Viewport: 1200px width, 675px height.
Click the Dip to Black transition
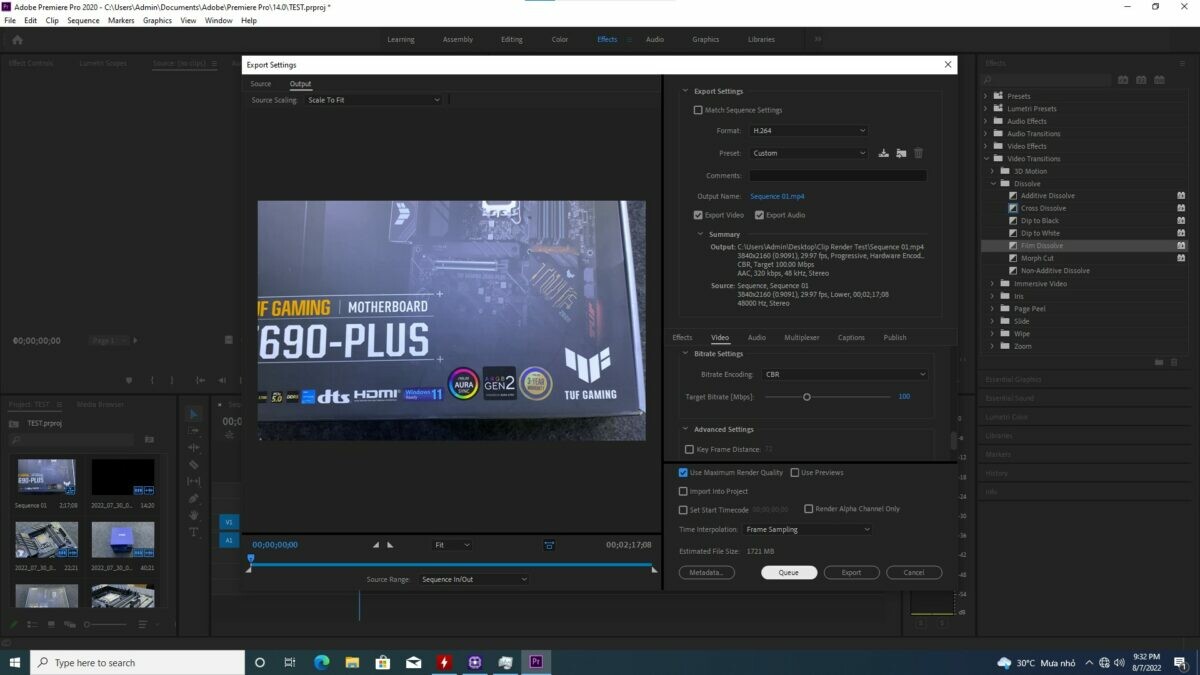click(x=1040, y=221)
